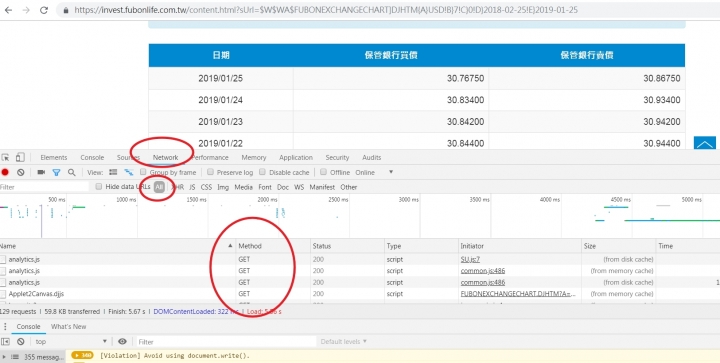Click the Name column sort arrow

tap(230, 246)
